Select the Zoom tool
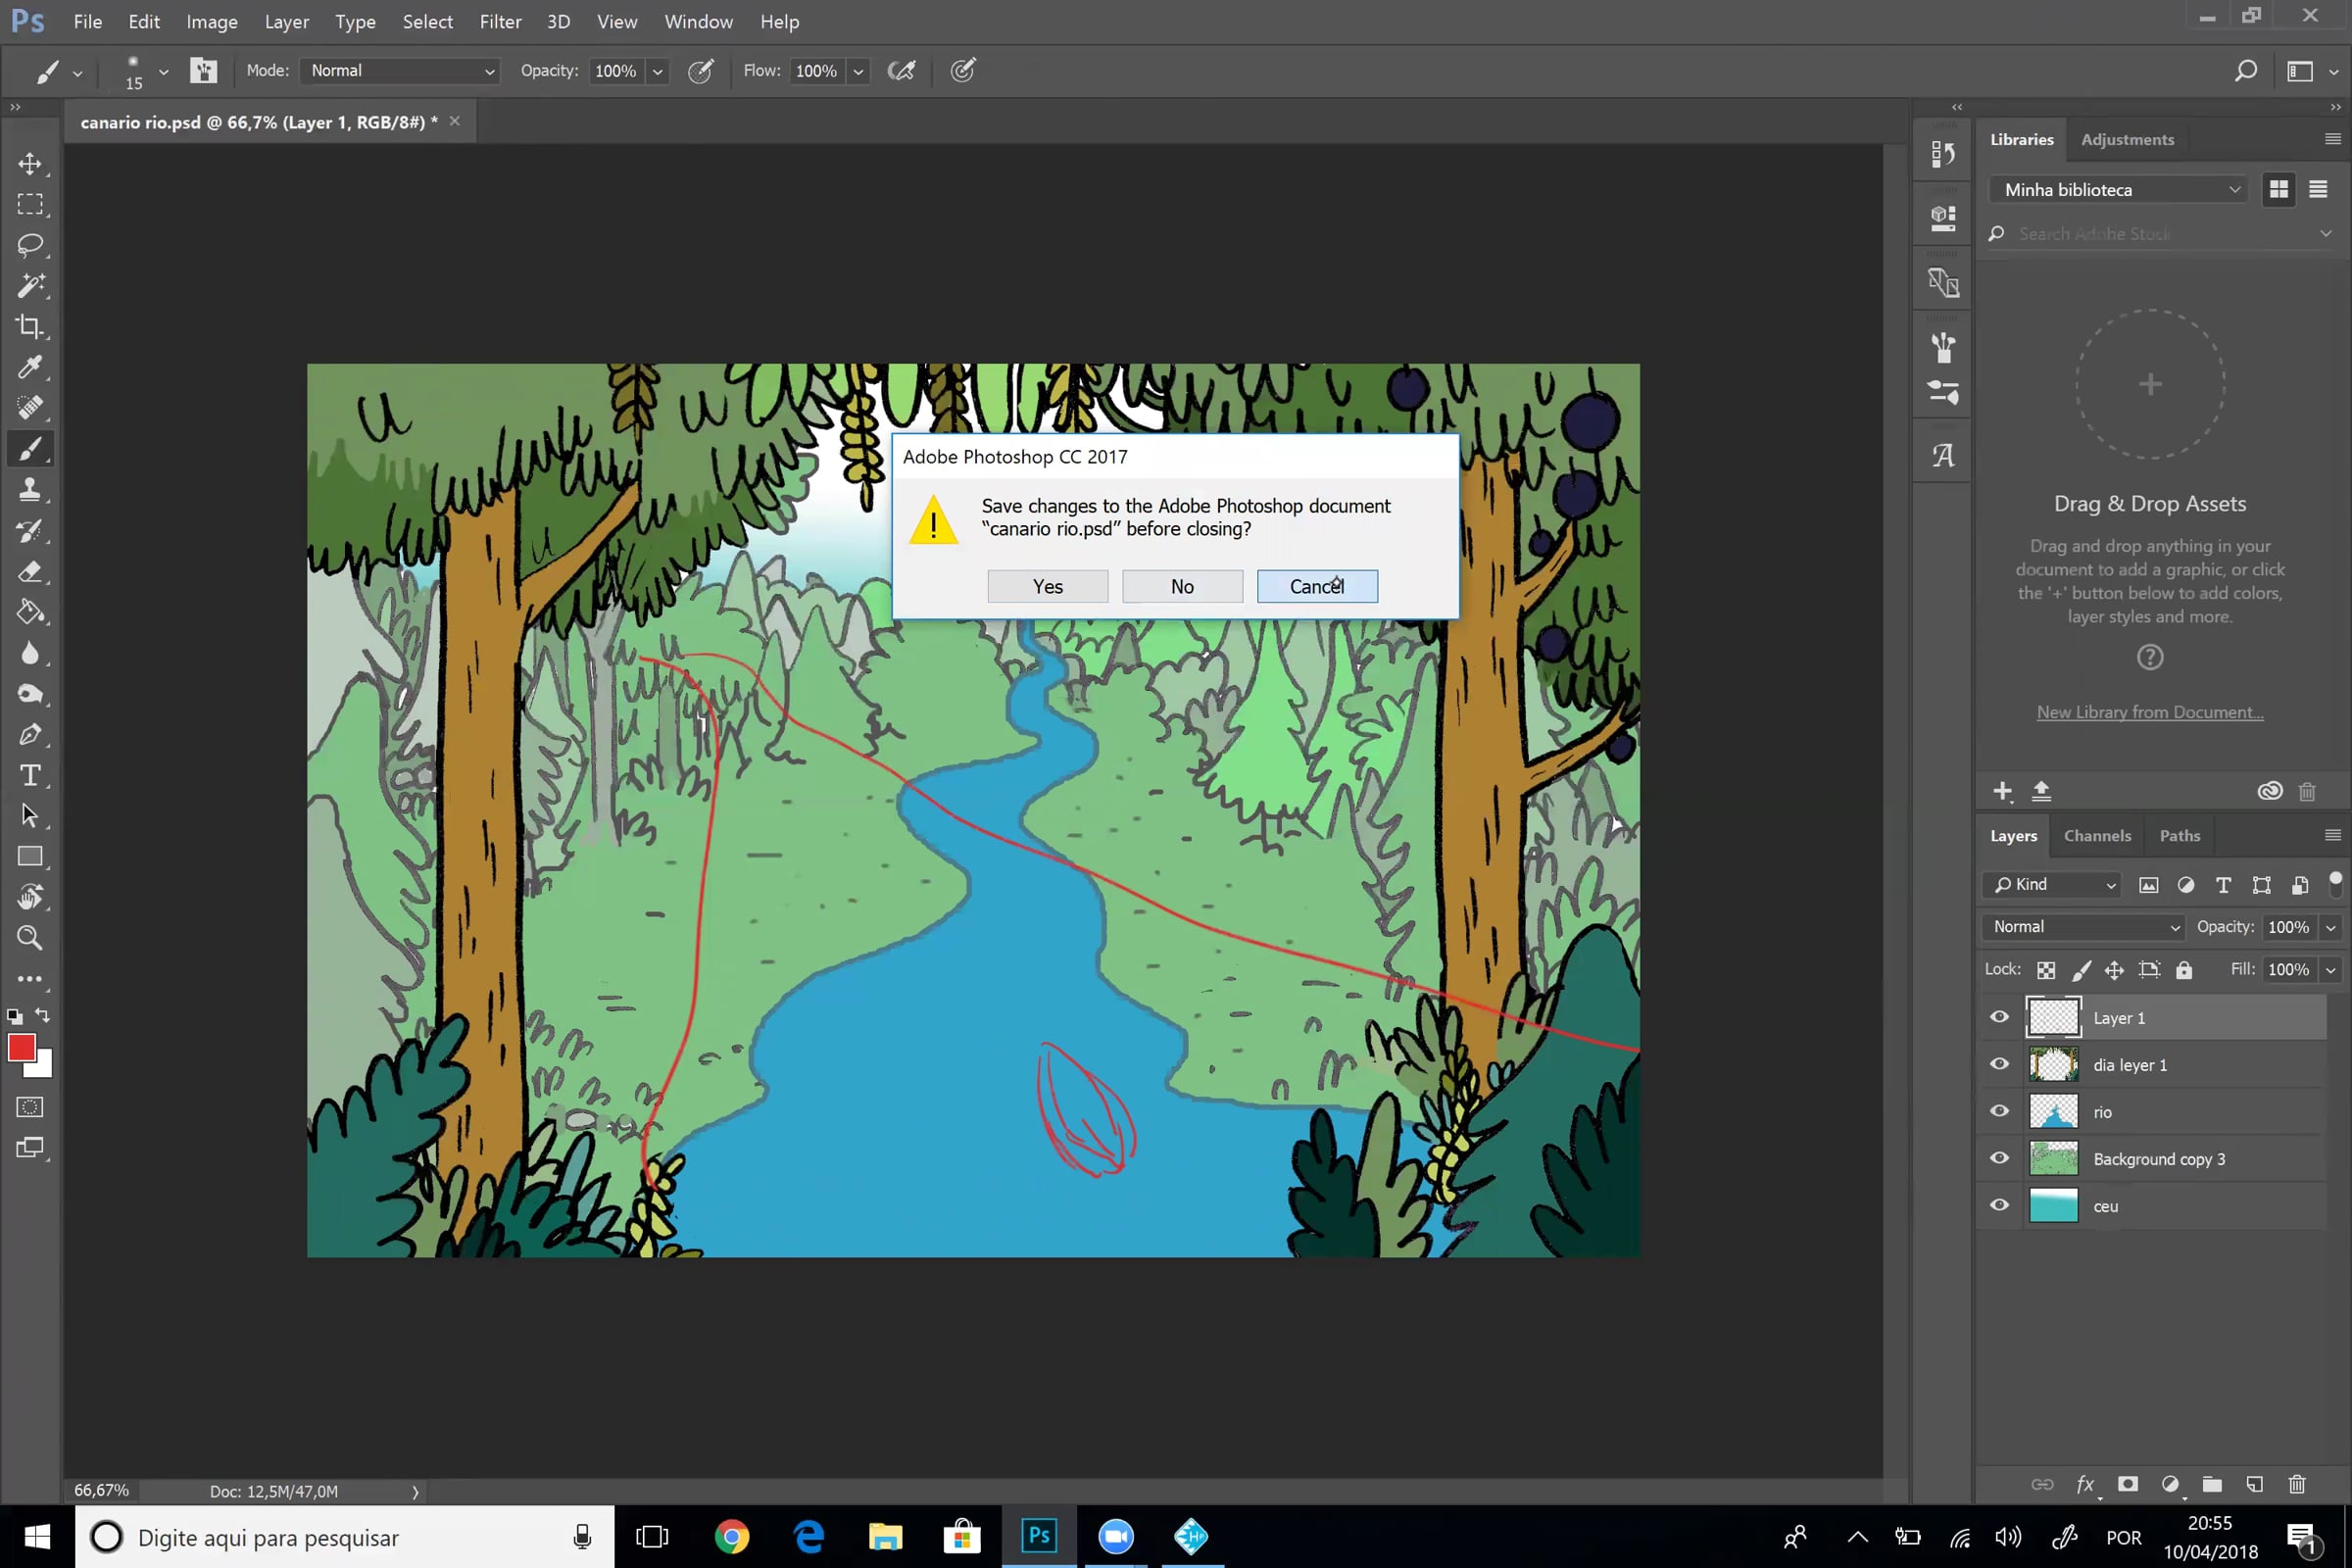Screen dimensions: 2352x1568 [x=30, y=938]
